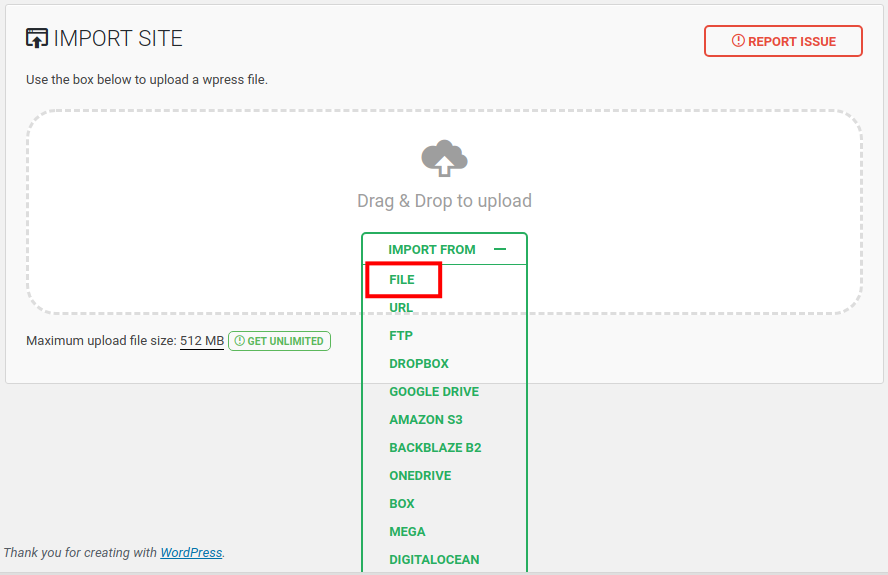
Task: Pick DIGITALOCEAN import source
Action: coord(434,560)
